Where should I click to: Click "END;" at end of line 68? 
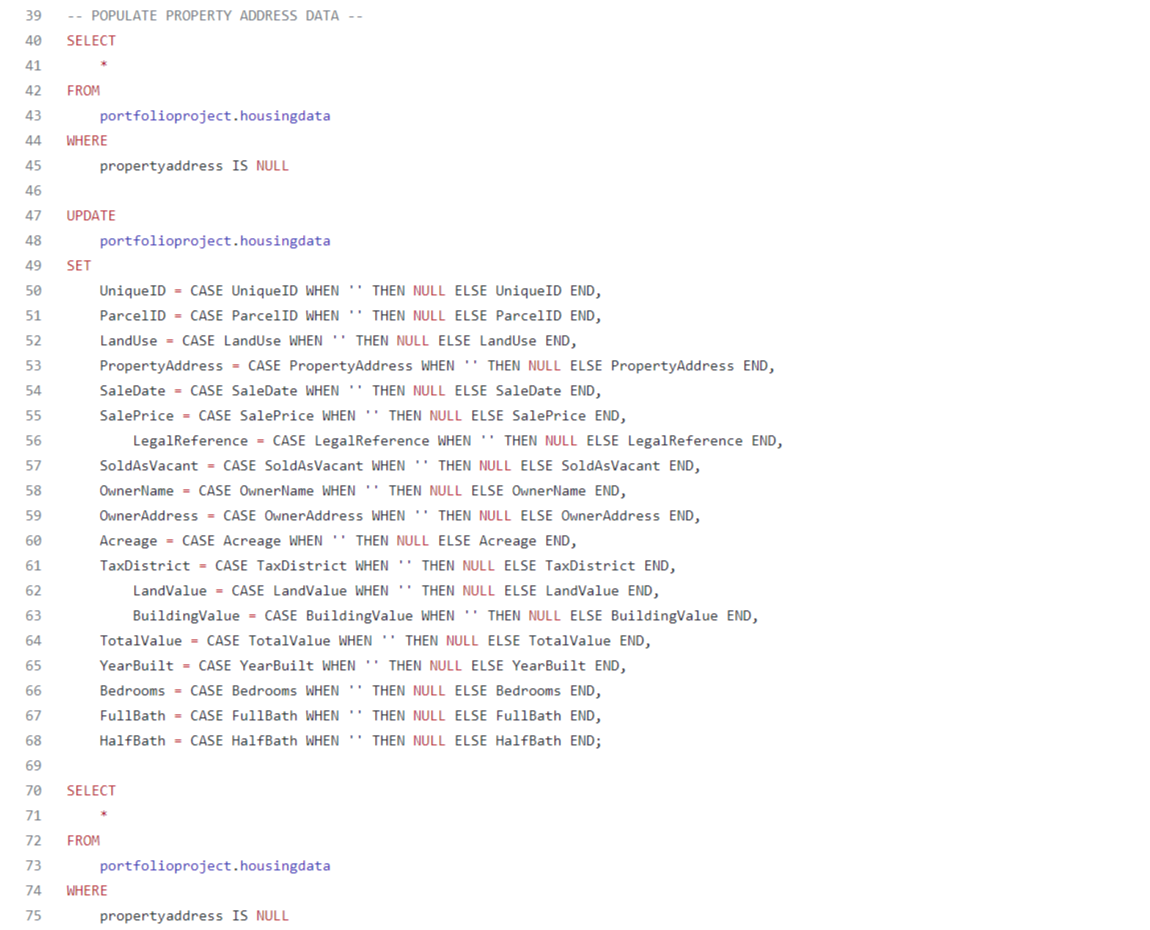coord(586,741)
